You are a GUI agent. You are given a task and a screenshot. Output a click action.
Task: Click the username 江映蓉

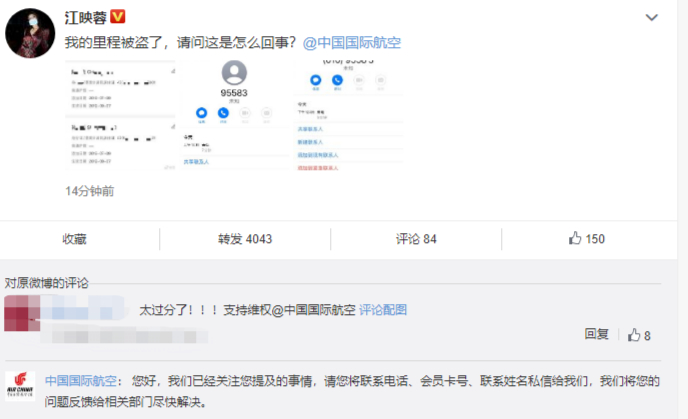(x=86, y=18)
